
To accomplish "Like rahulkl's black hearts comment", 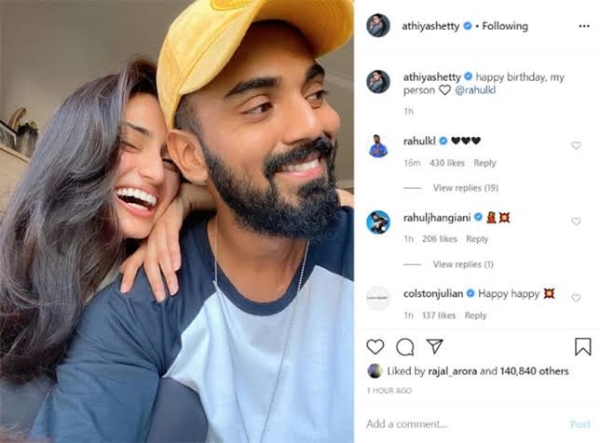I will [576, 145].
